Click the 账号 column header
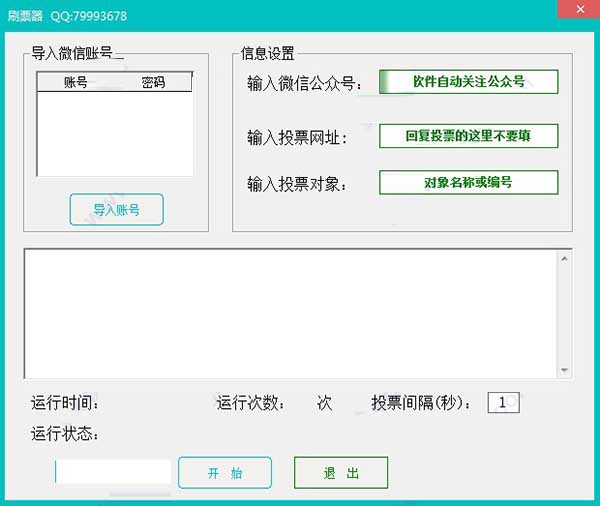 point(75,82)
